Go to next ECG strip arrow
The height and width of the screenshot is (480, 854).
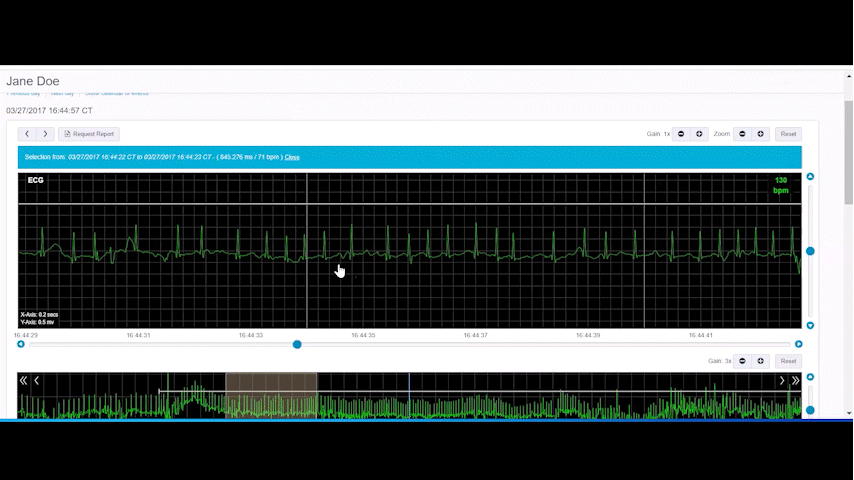[45, 134]
